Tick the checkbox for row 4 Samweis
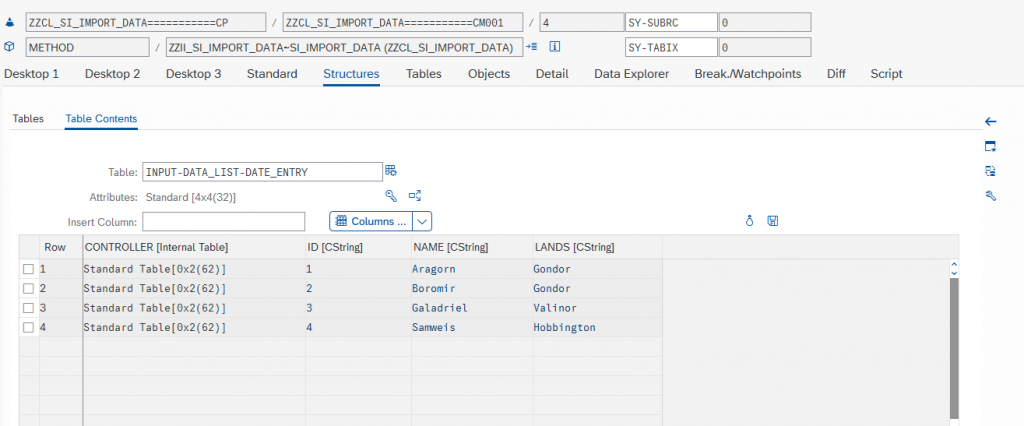 [x=28, y=328]
